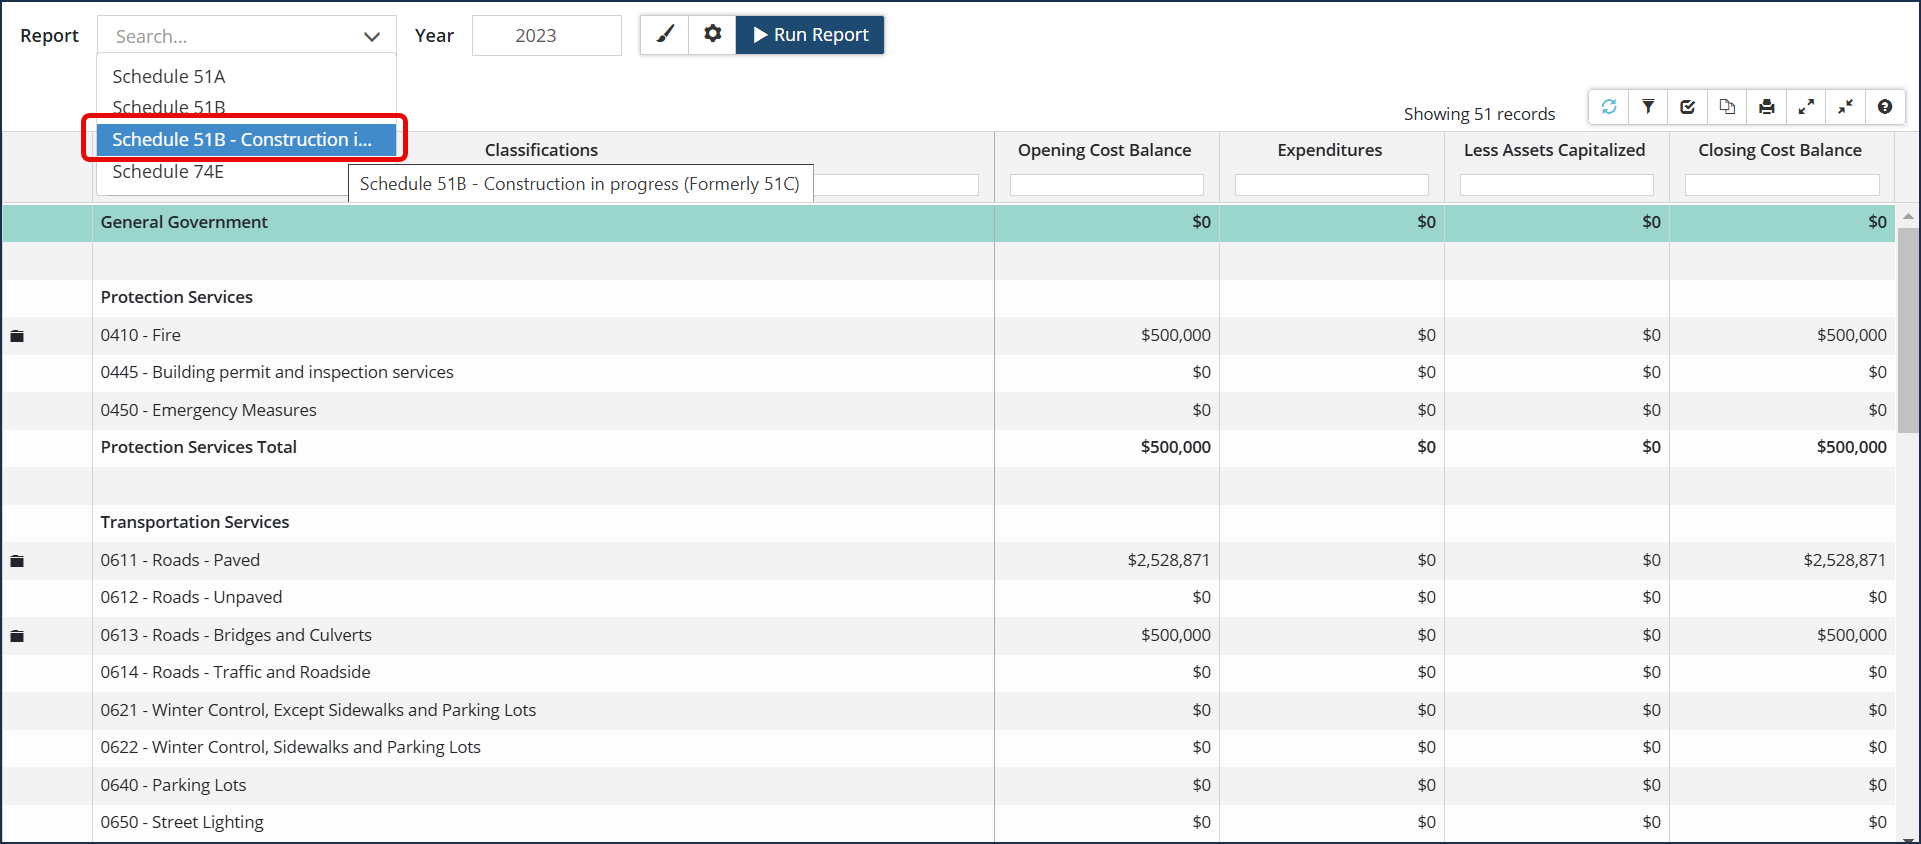This screenshot has width=1921, height=844.
Task: Click the checkmark select icon in toolbar
Action: click(x=1688, y=107)
